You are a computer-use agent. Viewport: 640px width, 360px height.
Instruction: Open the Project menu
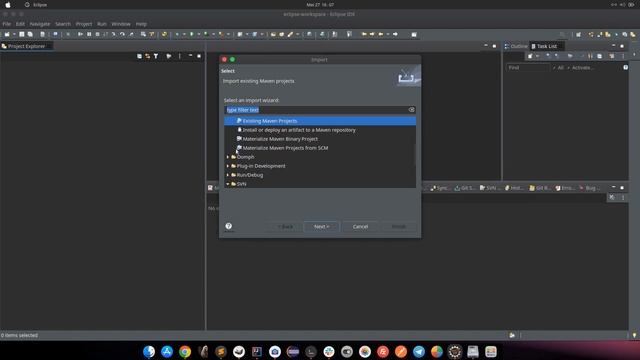[84, 24]
